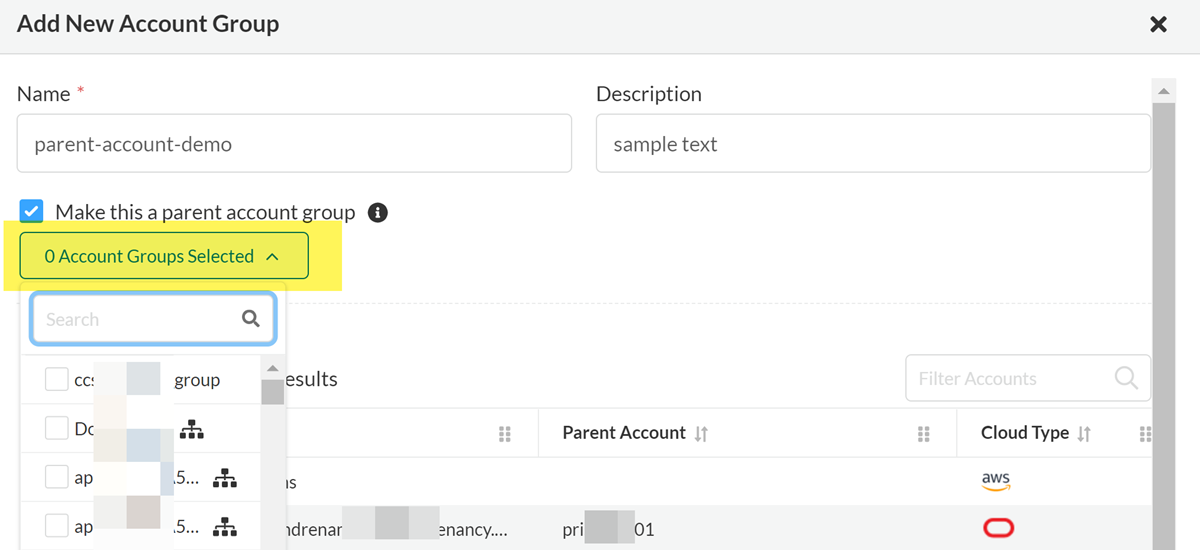The height and width of the screenshot is (550, 1200).
Task: Click the hierarchy icon in the Do... row
Action: (192, 429)
